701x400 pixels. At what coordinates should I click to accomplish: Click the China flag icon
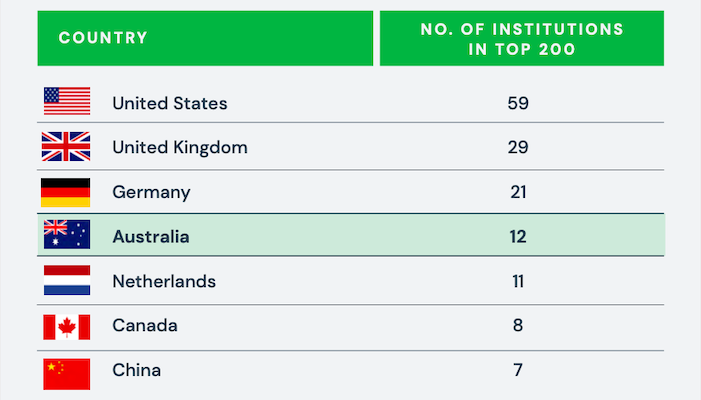pyautogui.click(x=66, y=371)
